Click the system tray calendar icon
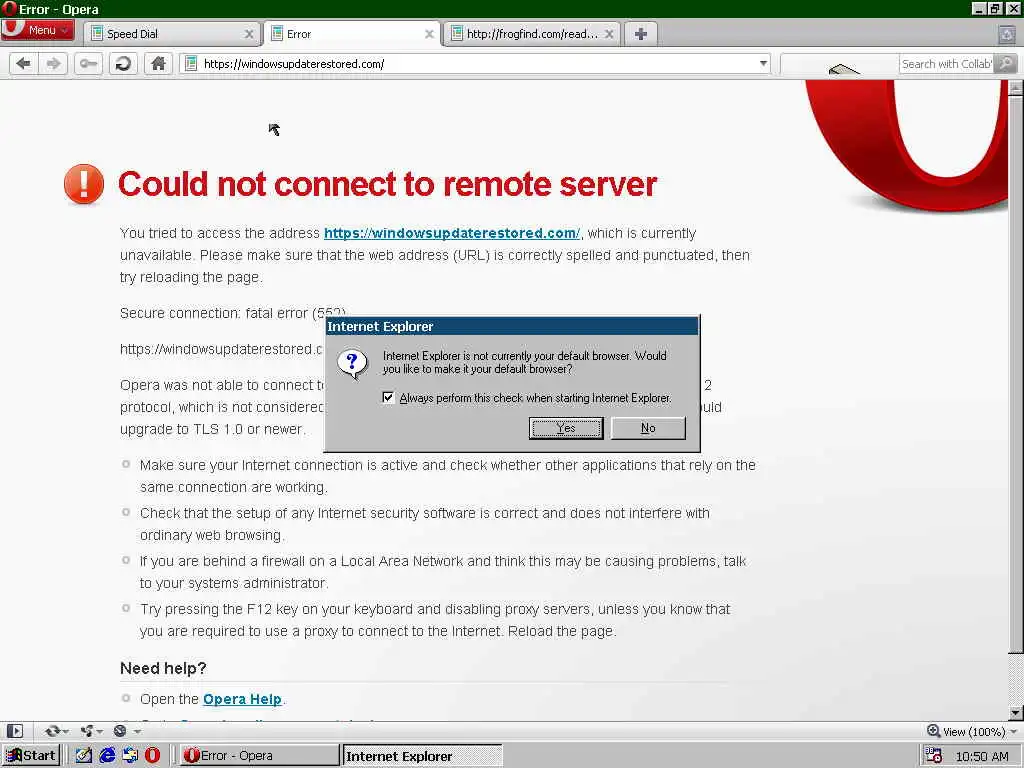 933,756
